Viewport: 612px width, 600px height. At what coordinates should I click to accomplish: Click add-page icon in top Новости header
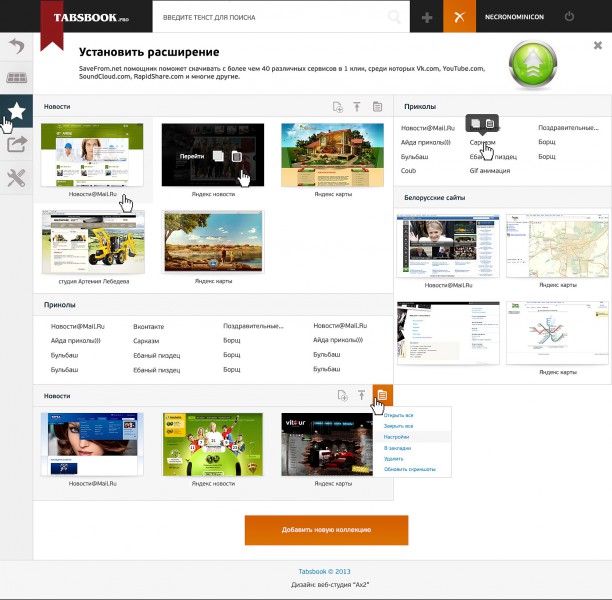point(338,107)
